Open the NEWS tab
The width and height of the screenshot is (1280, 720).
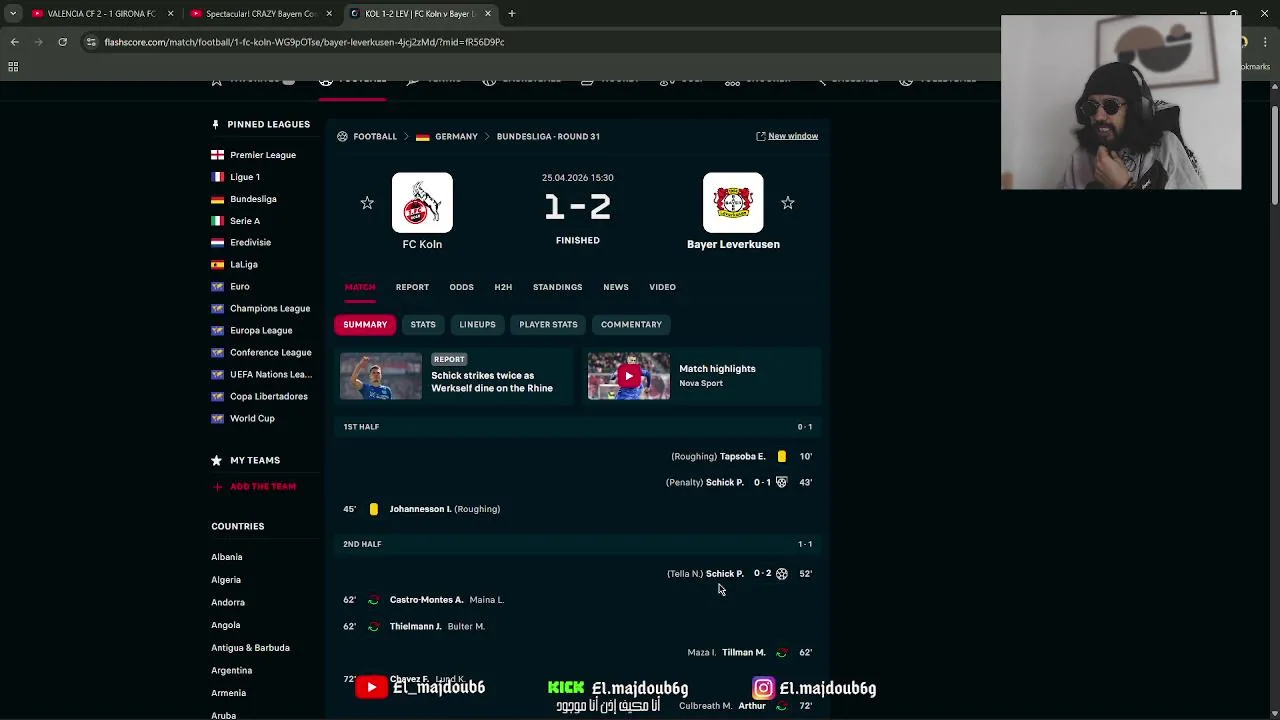click(x=616, y=287)
